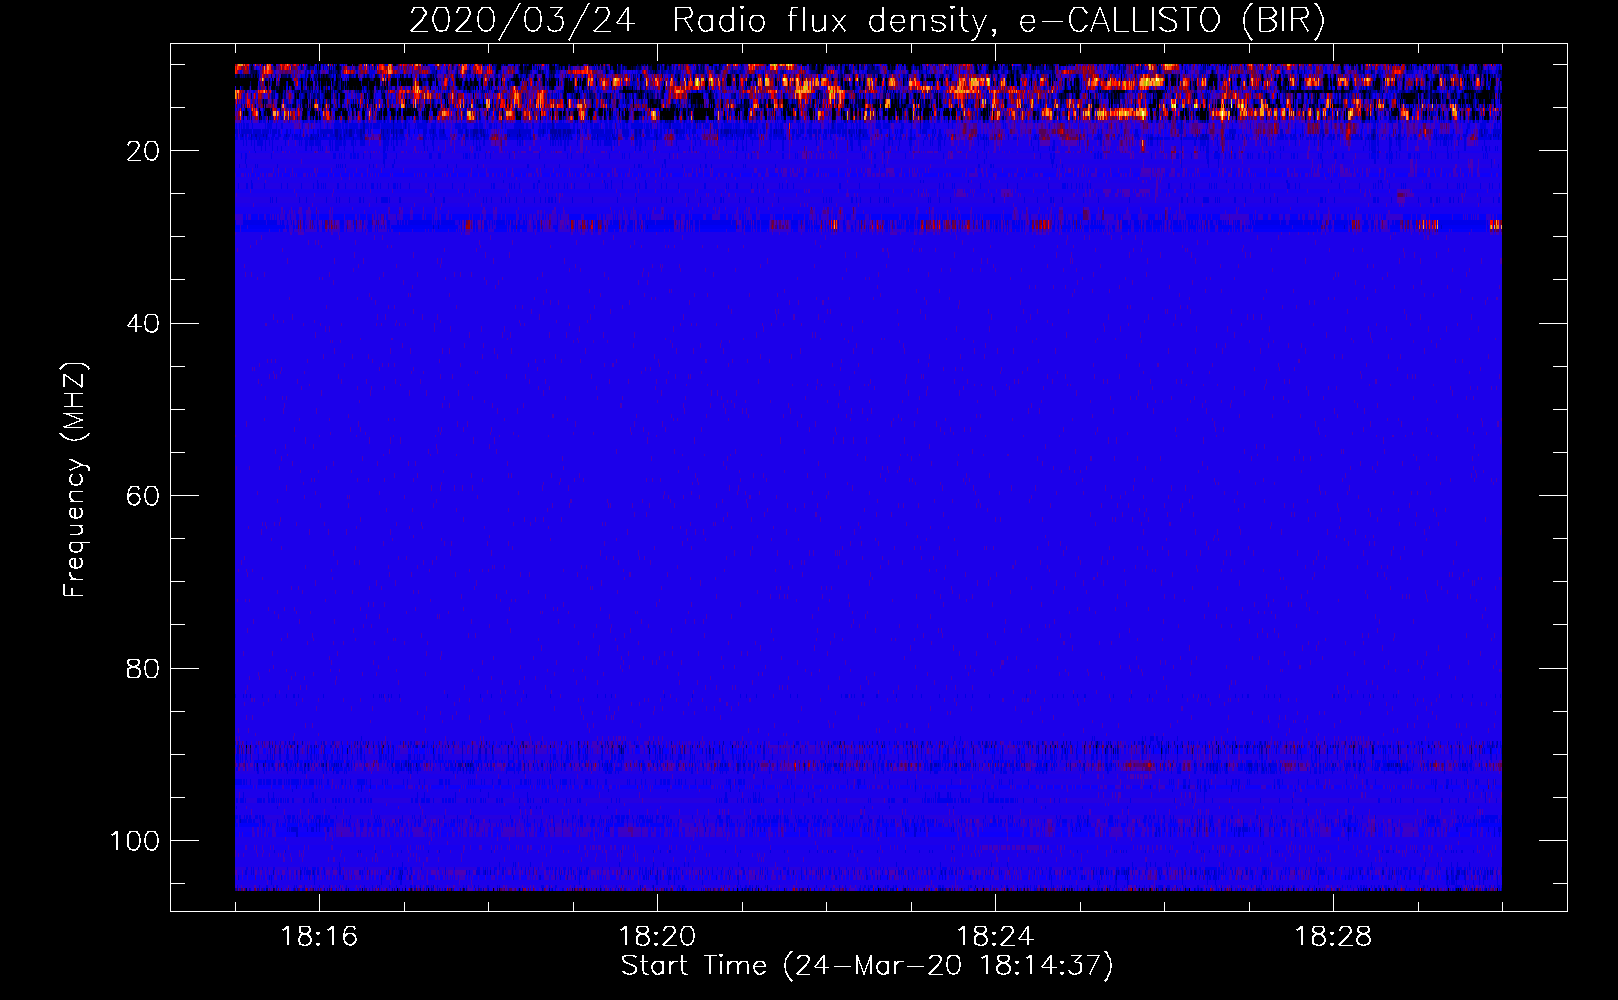Click the black margin right of the spectrogram data
The height and width of the screenshot is (1000, 1618).
tap(1534, 480)
